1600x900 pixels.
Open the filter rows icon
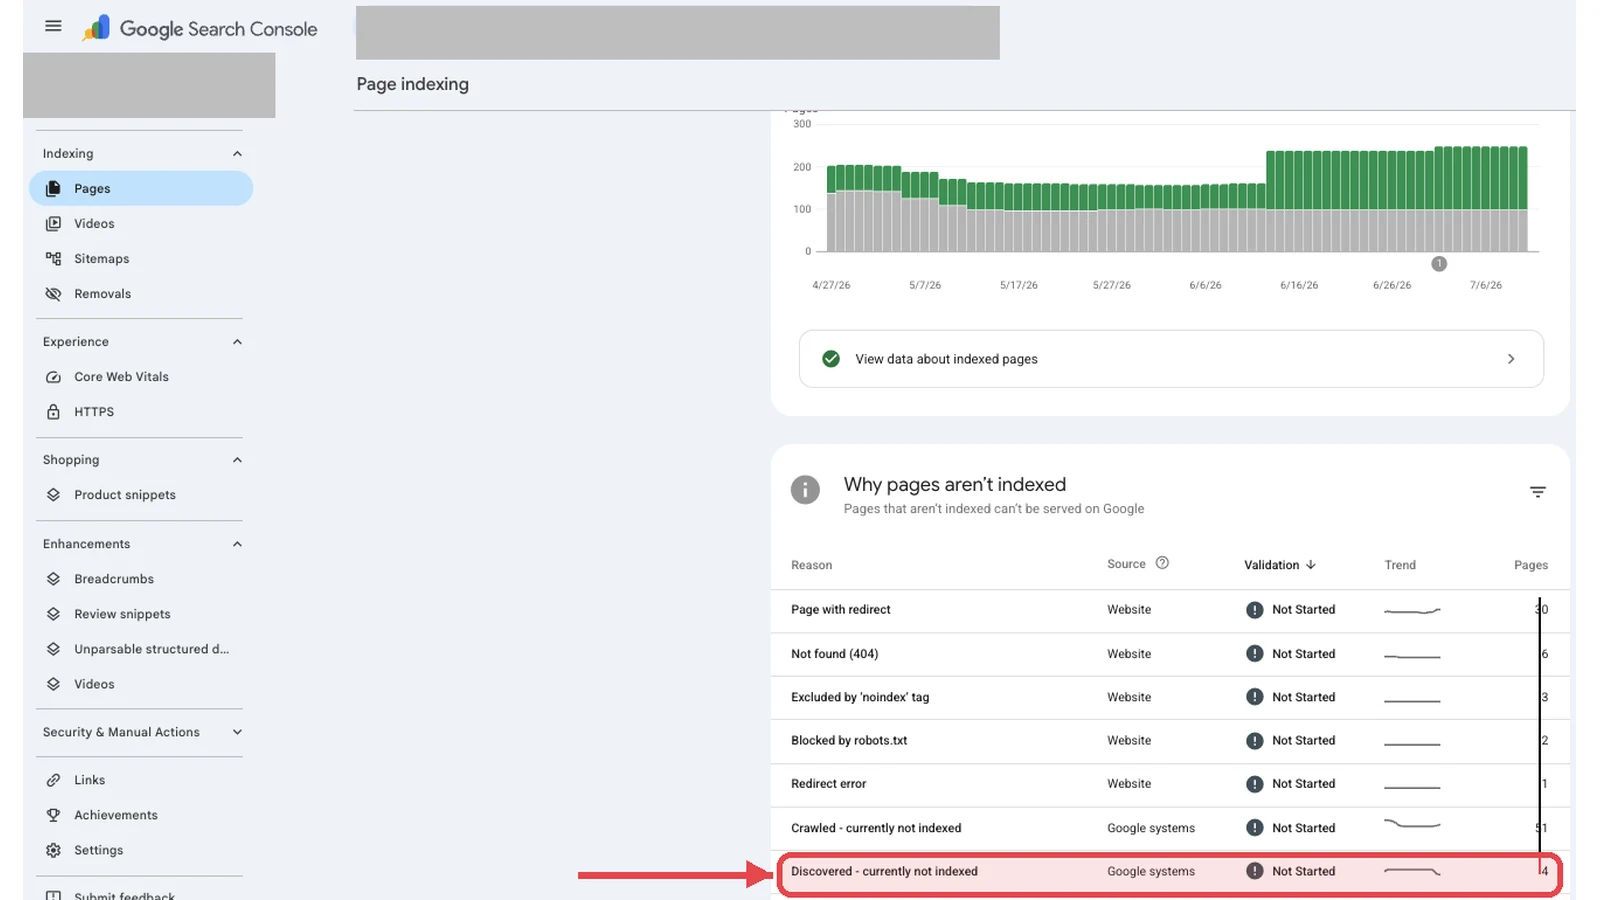click(1537, 491)
